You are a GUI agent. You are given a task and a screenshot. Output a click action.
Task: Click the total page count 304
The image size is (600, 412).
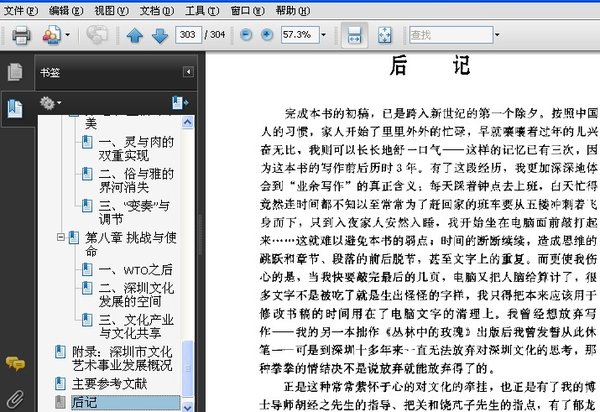(217, 35)
